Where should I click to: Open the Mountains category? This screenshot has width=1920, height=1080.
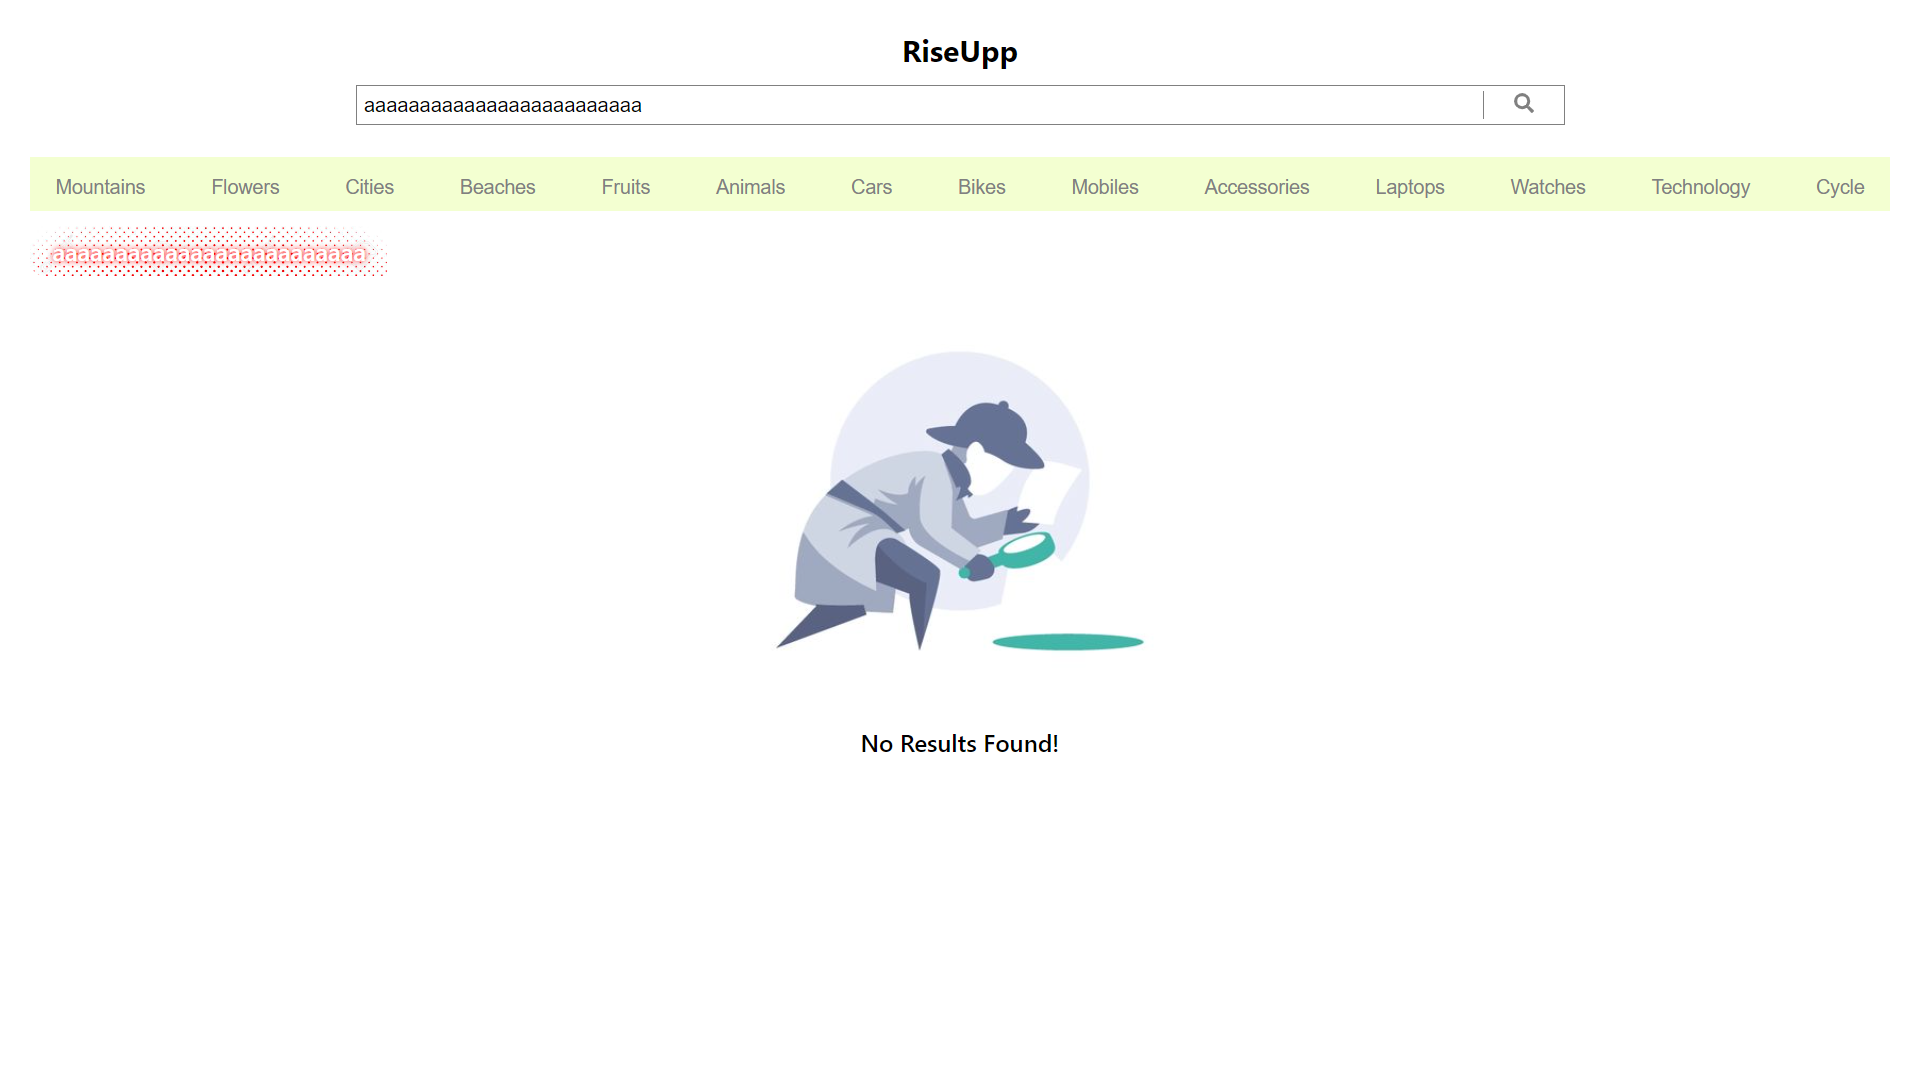click(x=100, y=187)
